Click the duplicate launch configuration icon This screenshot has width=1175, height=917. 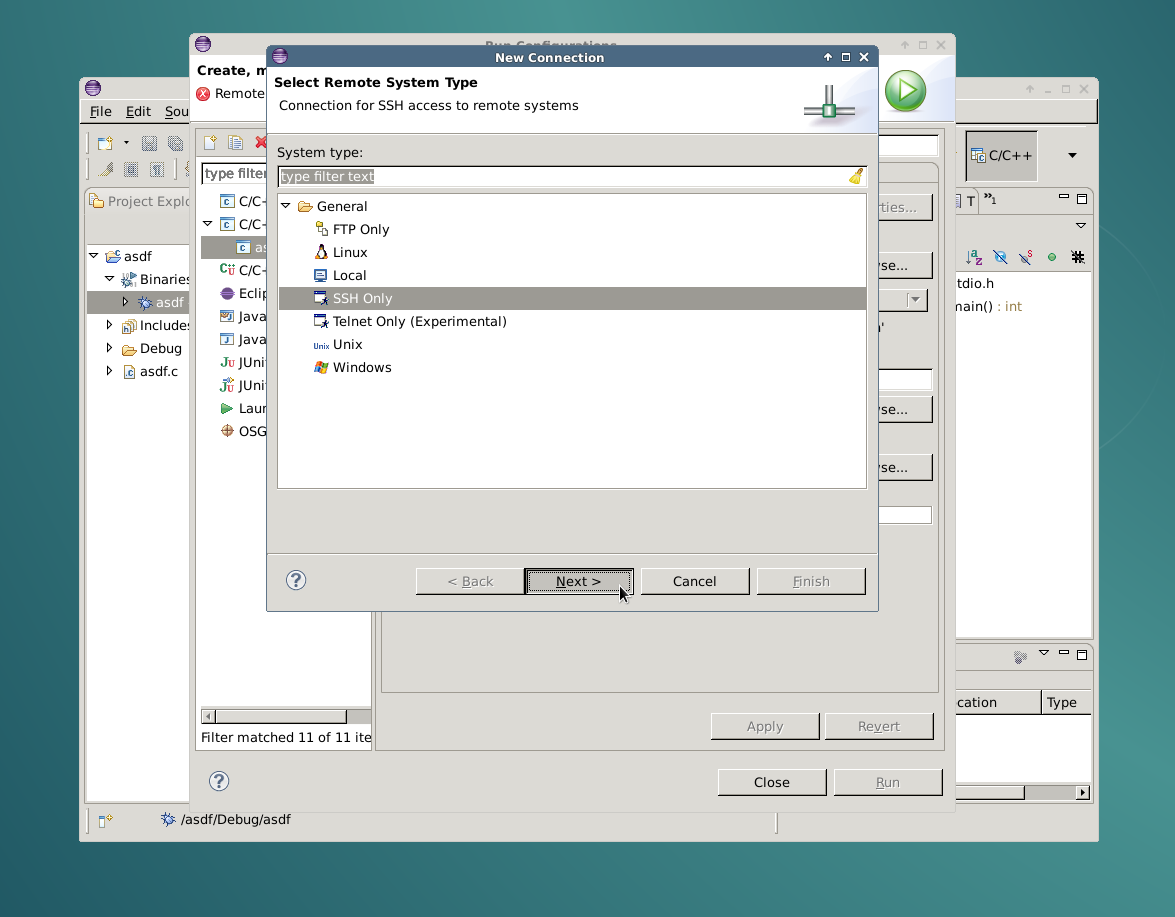[235, 143]
